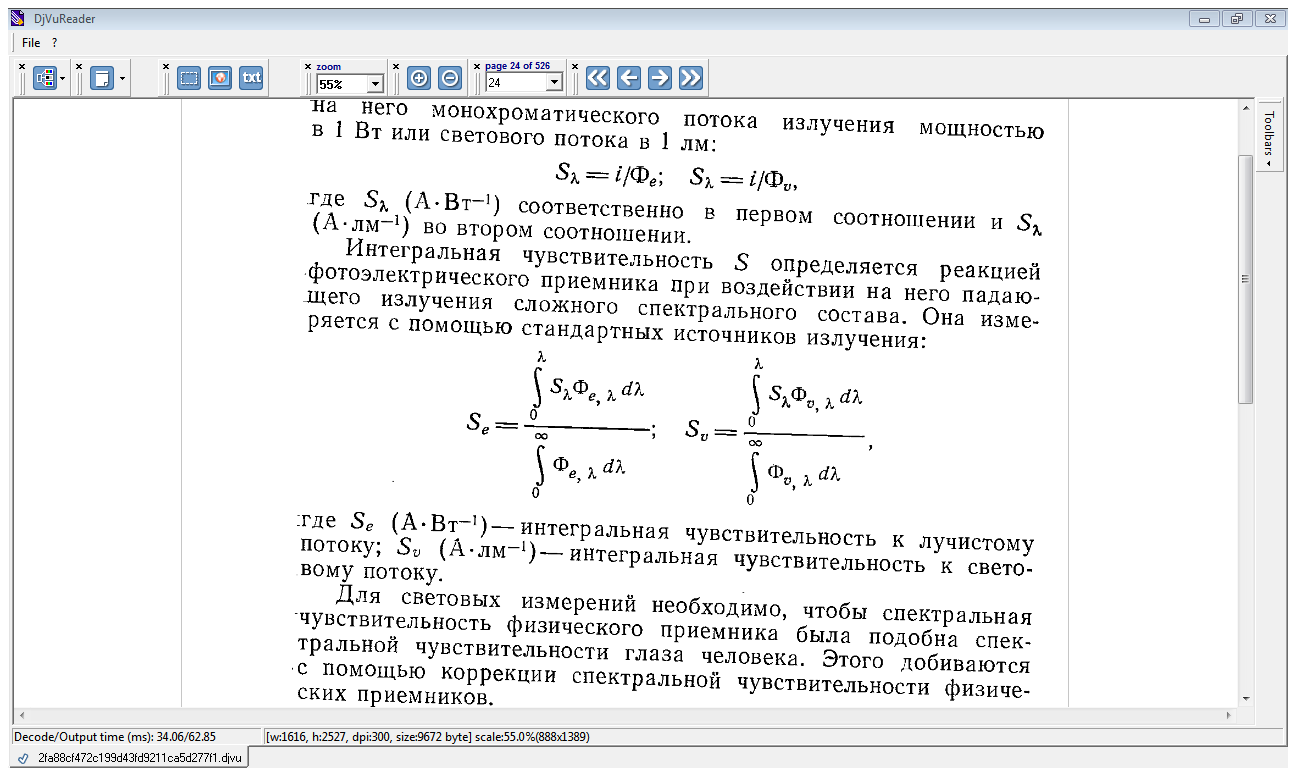The width and height of the screenshot is (1296, 776).
Task: Select the djvu document tab at bottom
Action: (x=130, y=758)
